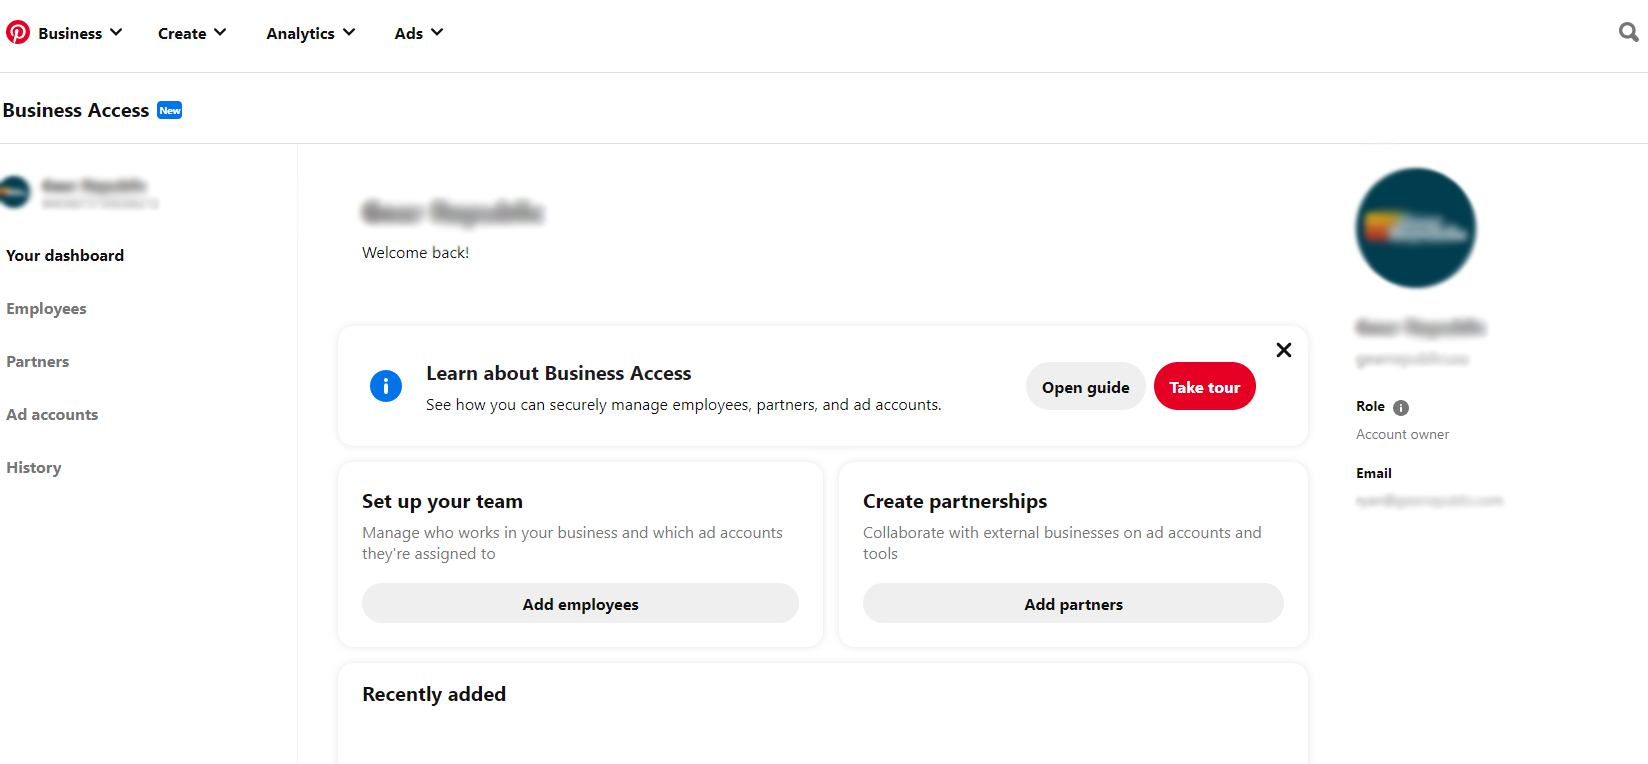Expand the Business dropdown menu
Viewport: 1648px width, 764px height.
pos(80,33)
